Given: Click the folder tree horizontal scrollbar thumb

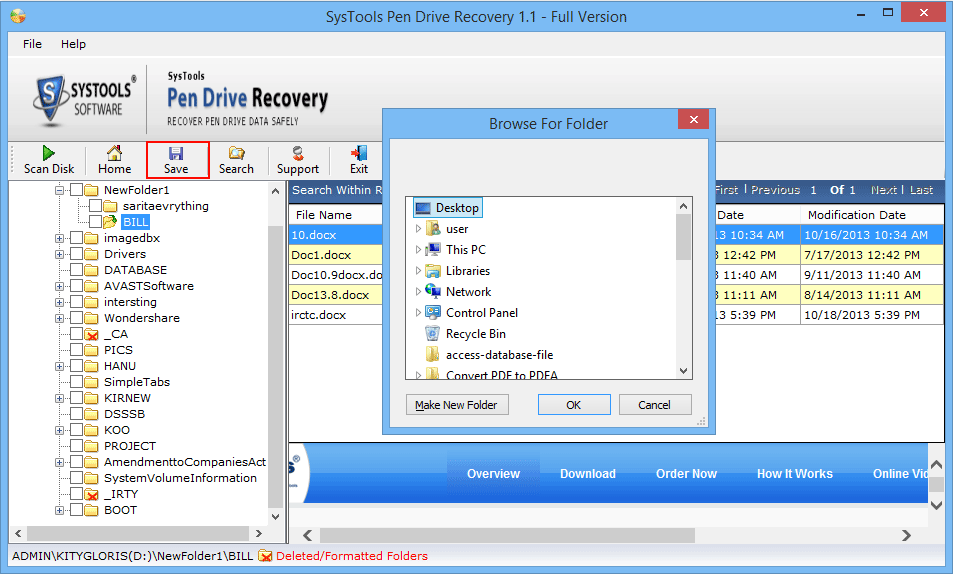Looking at the screenshot, I should click(x=138, y=534).
